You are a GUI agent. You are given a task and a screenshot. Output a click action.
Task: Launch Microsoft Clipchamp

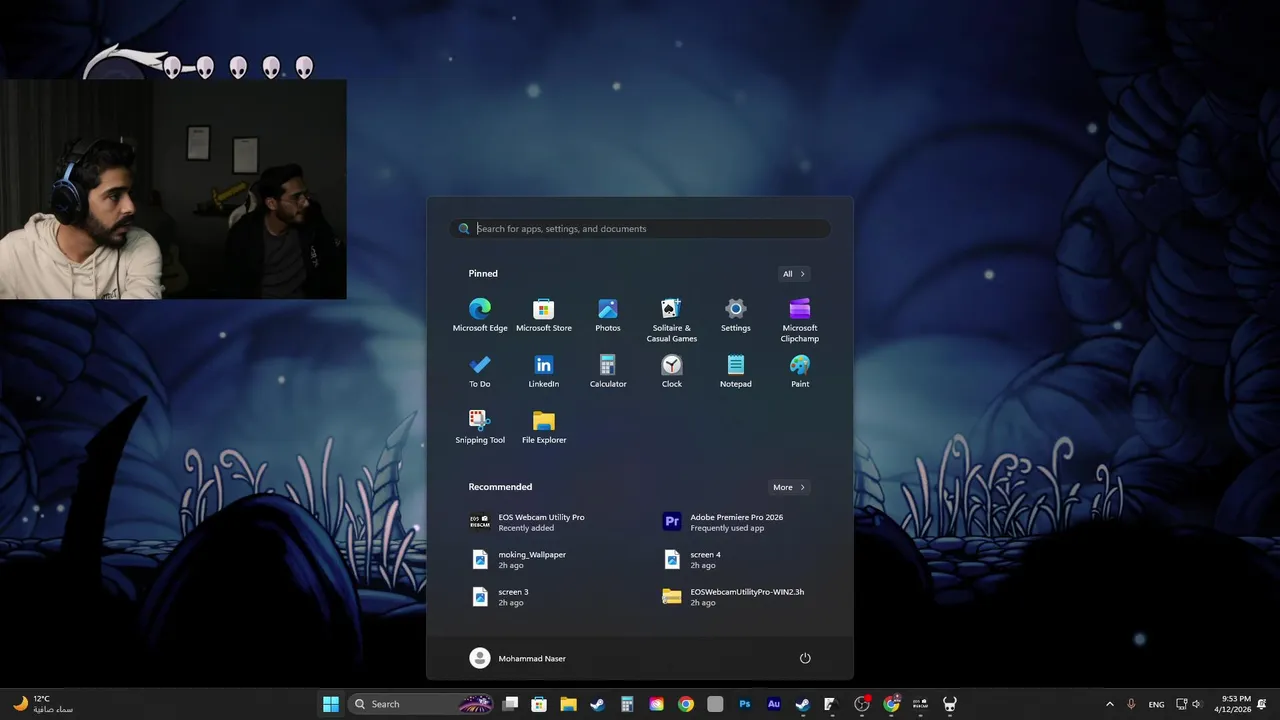pos(800,320)
